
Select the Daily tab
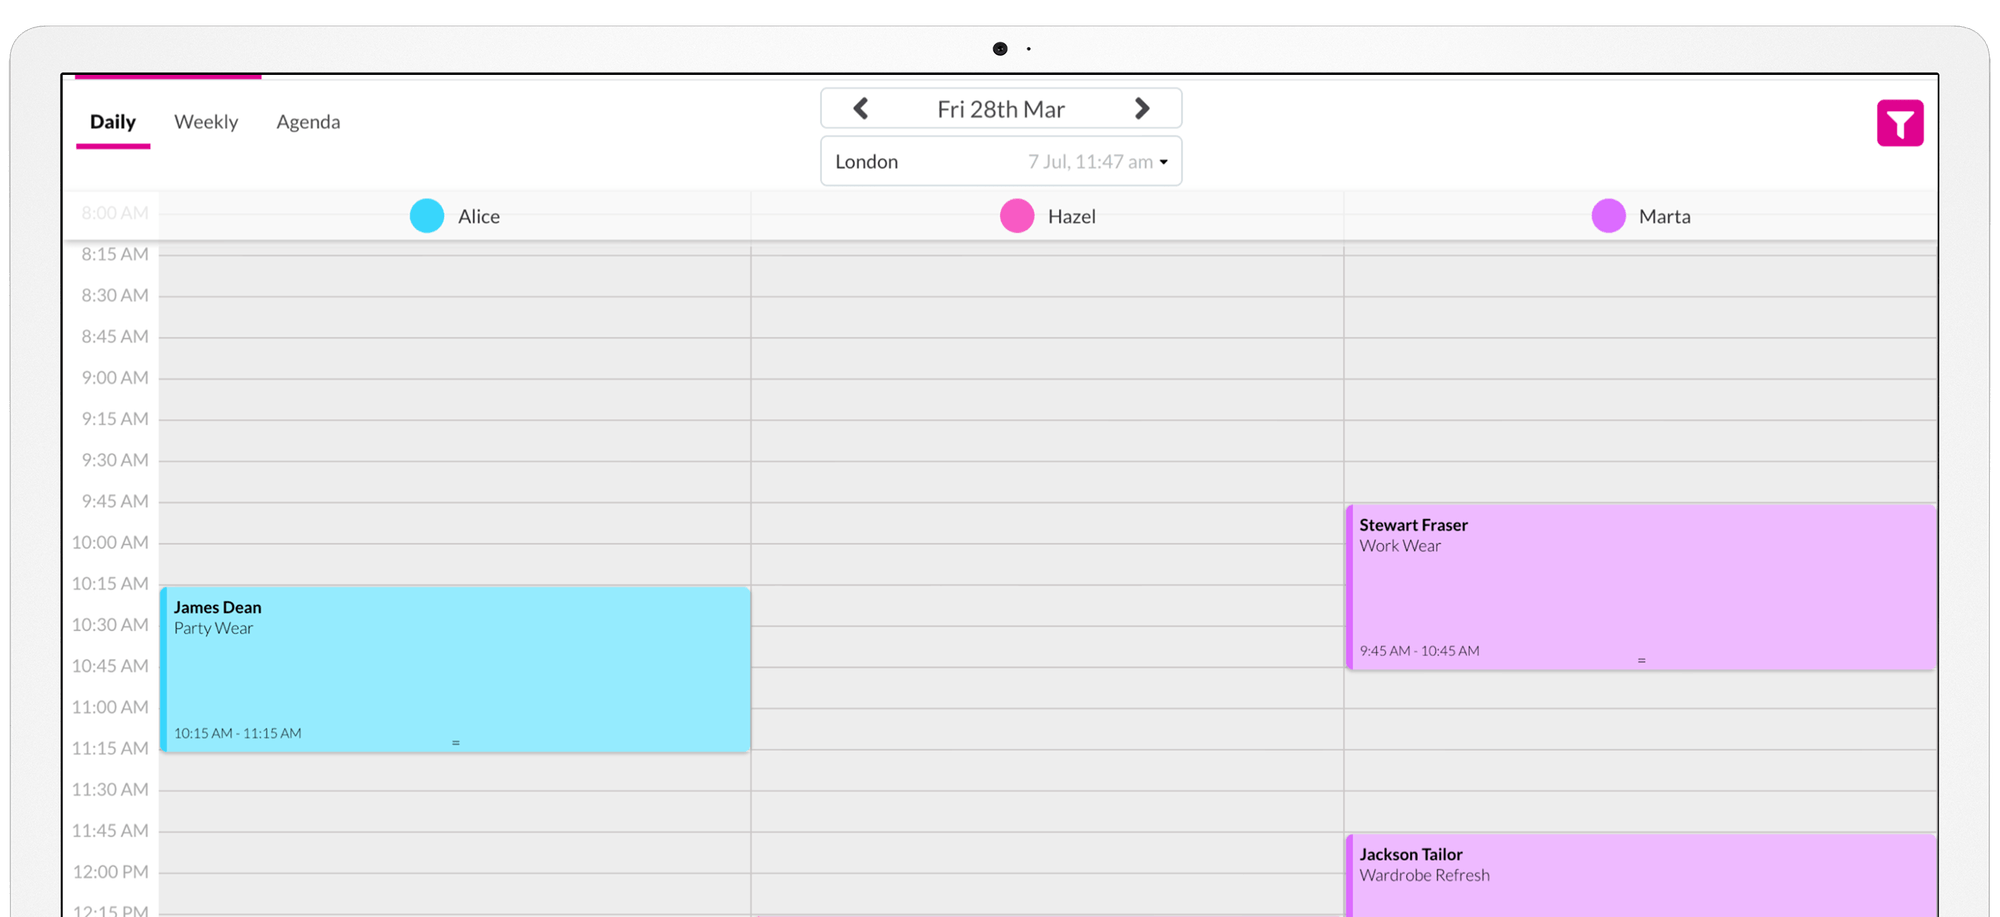(112, 121)
